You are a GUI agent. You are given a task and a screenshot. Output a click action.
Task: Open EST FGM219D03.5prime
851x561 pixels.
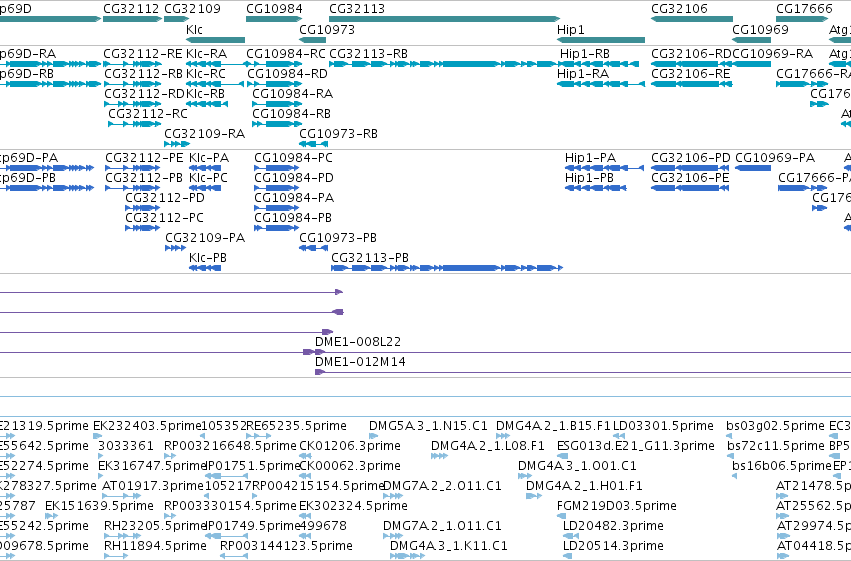click(563, 517)
